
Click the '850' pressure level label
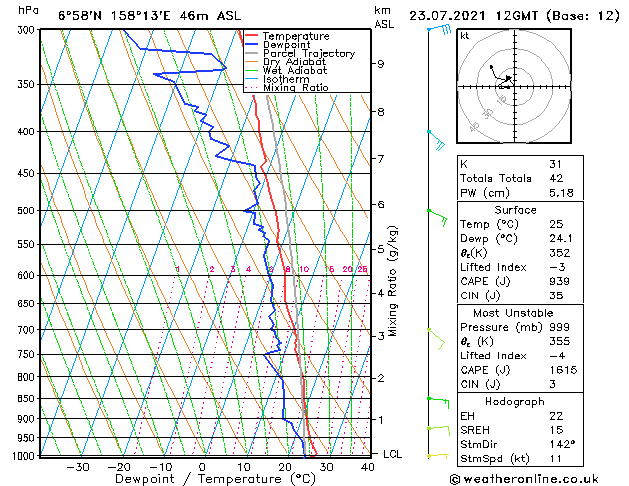coord(26,399)
